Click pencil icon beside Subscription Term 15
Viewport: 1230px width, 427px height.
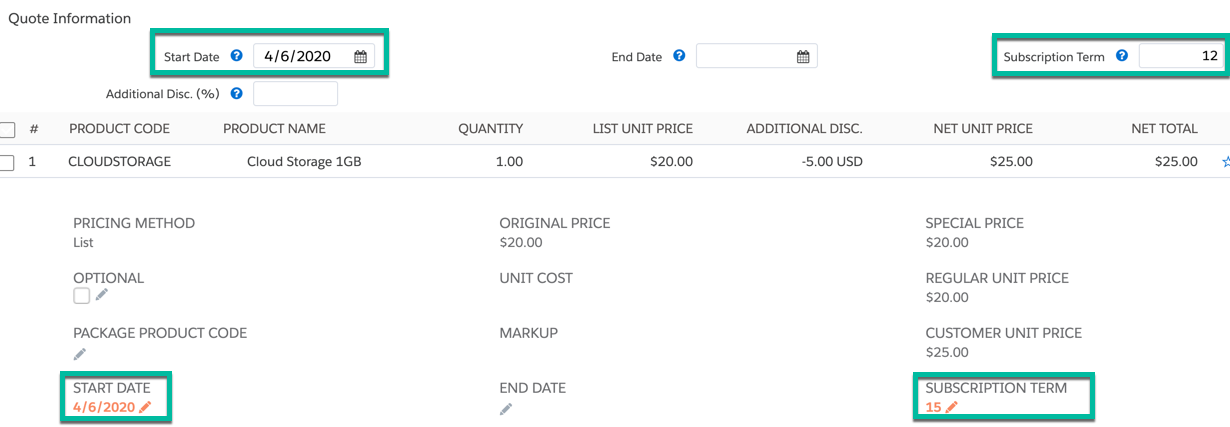tap(952, 407)
